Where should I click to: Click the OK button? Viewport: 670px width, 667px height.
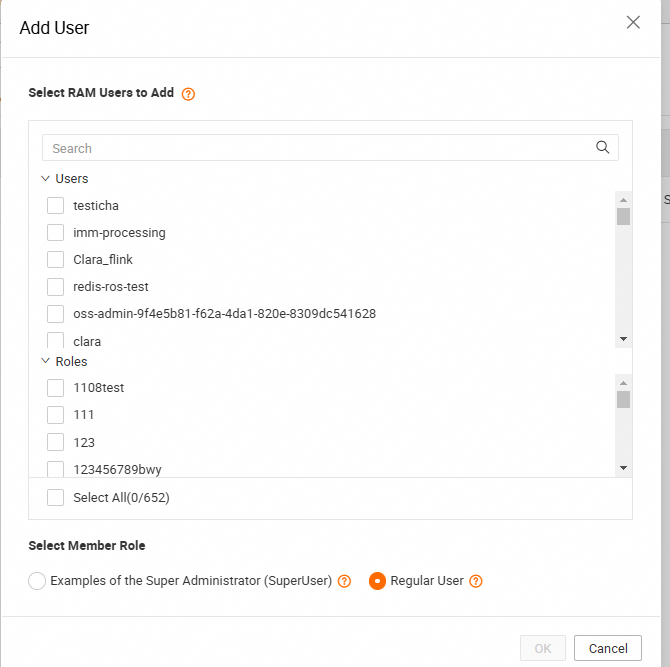543,648
